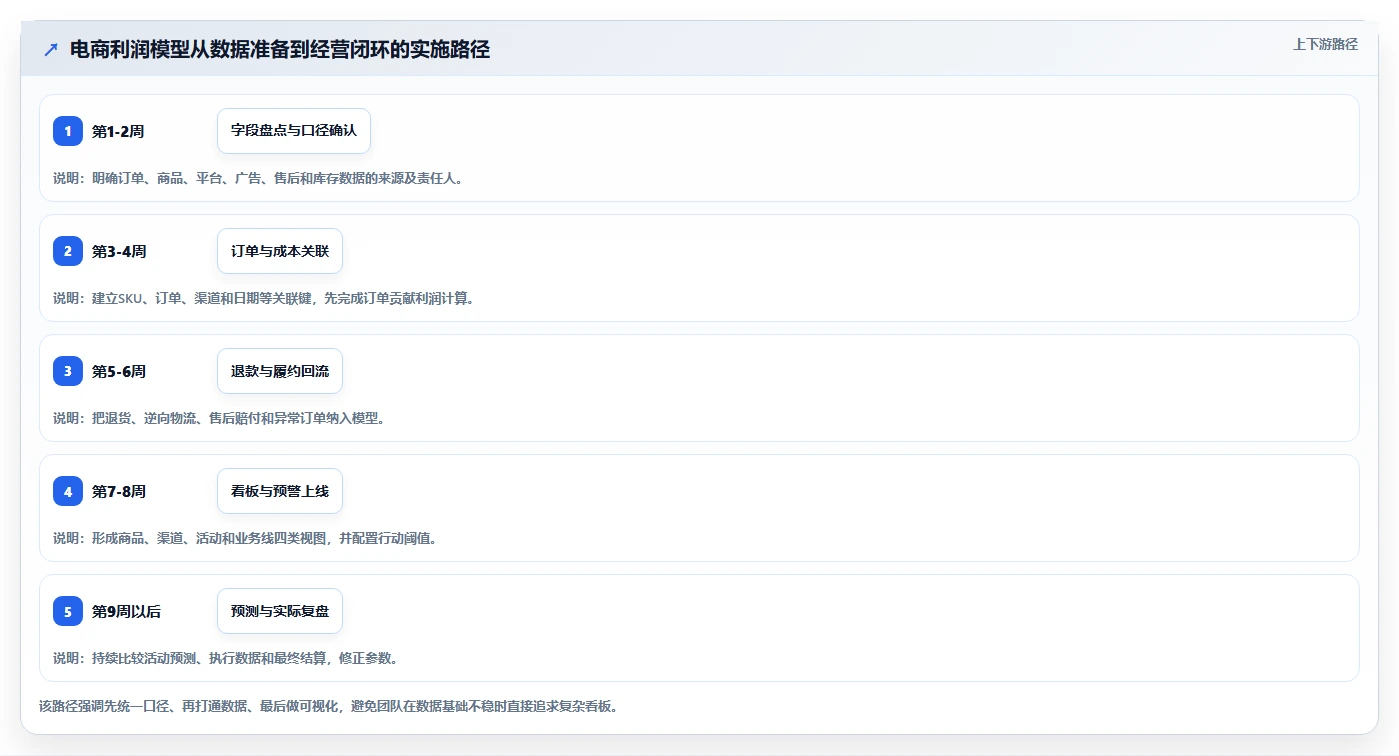Image resolution: width=1399 pixels, height=756 pixels.
Task: Select the 订单与成本关联 chip
Action: click(x=280, y=251)
